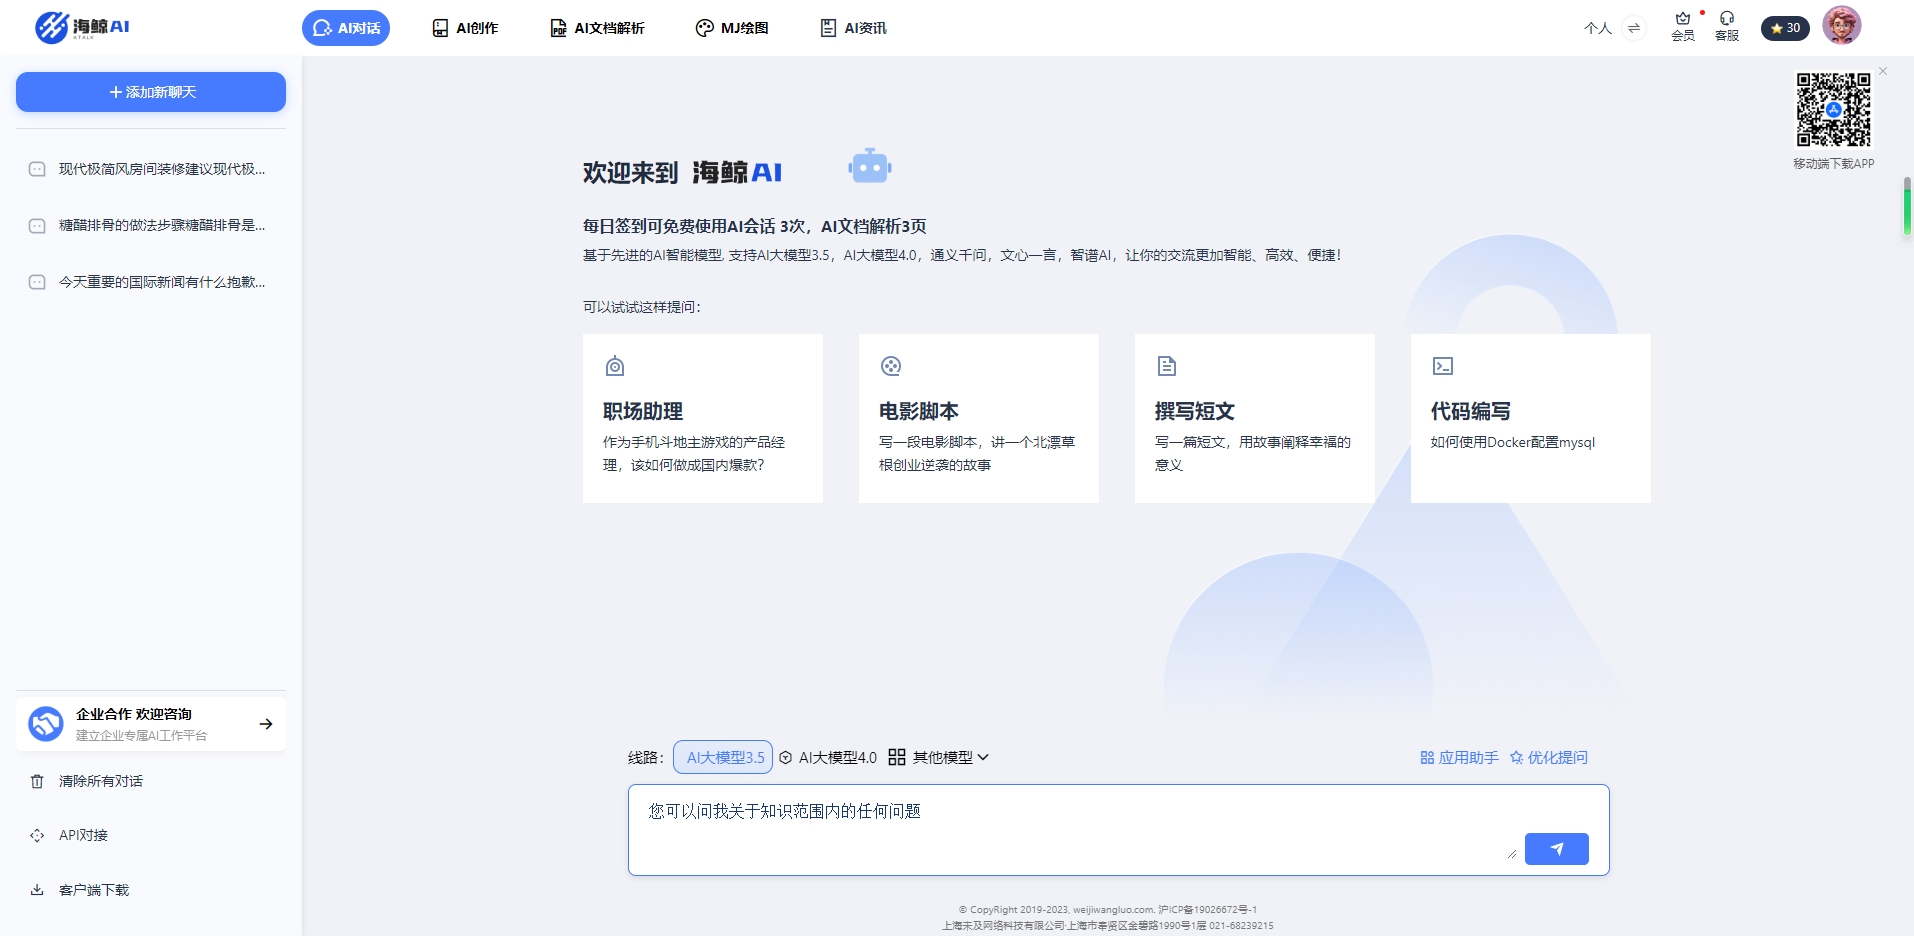1914x936 pixels.
Task: Click the 职场助理 card icon
Action: (615, 366)
